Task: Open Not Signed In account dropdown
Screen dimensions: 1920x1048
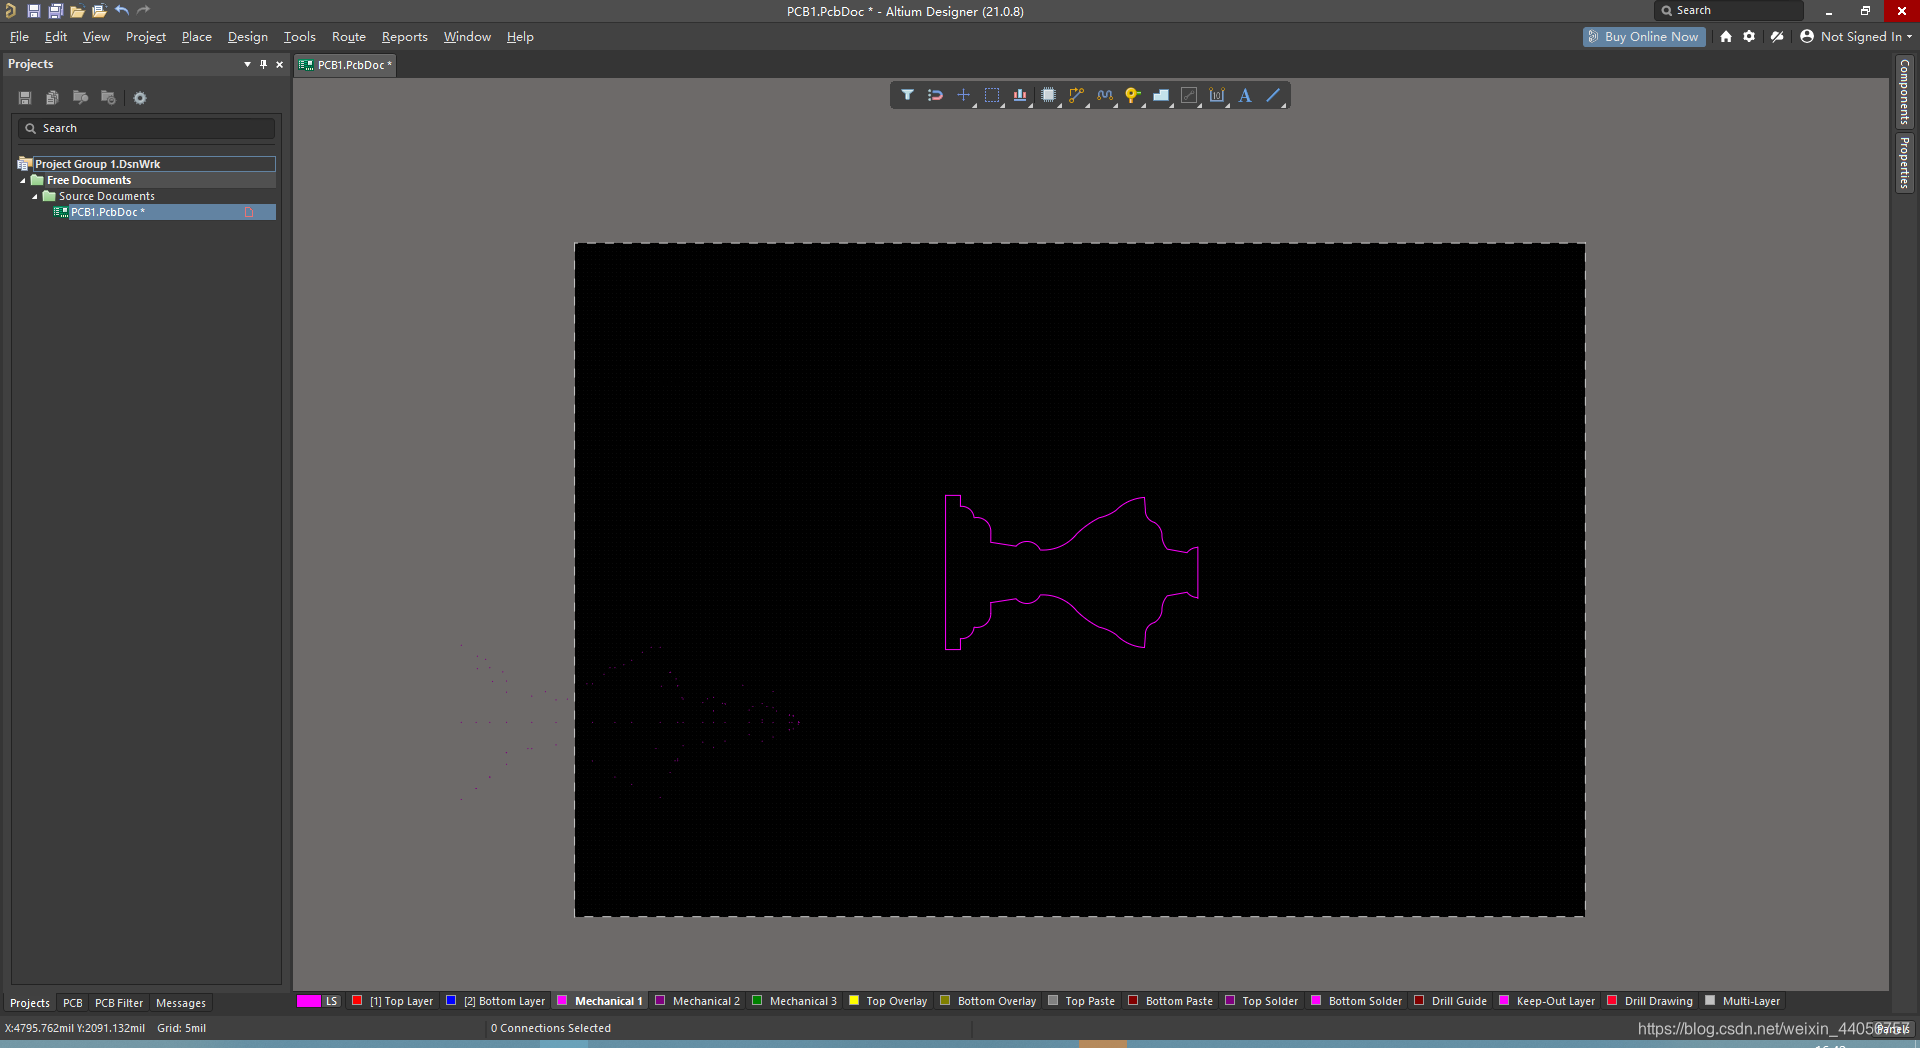Action: pos(1856,36)
